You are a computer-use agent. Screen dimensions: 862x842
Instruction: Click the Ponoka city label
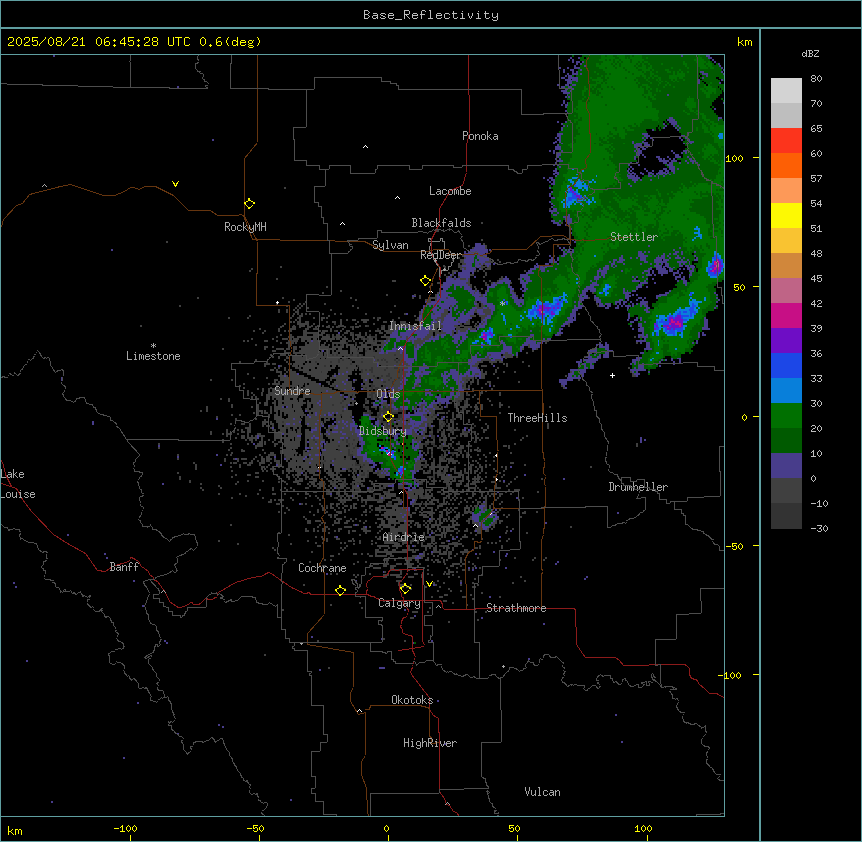(480, 136)
